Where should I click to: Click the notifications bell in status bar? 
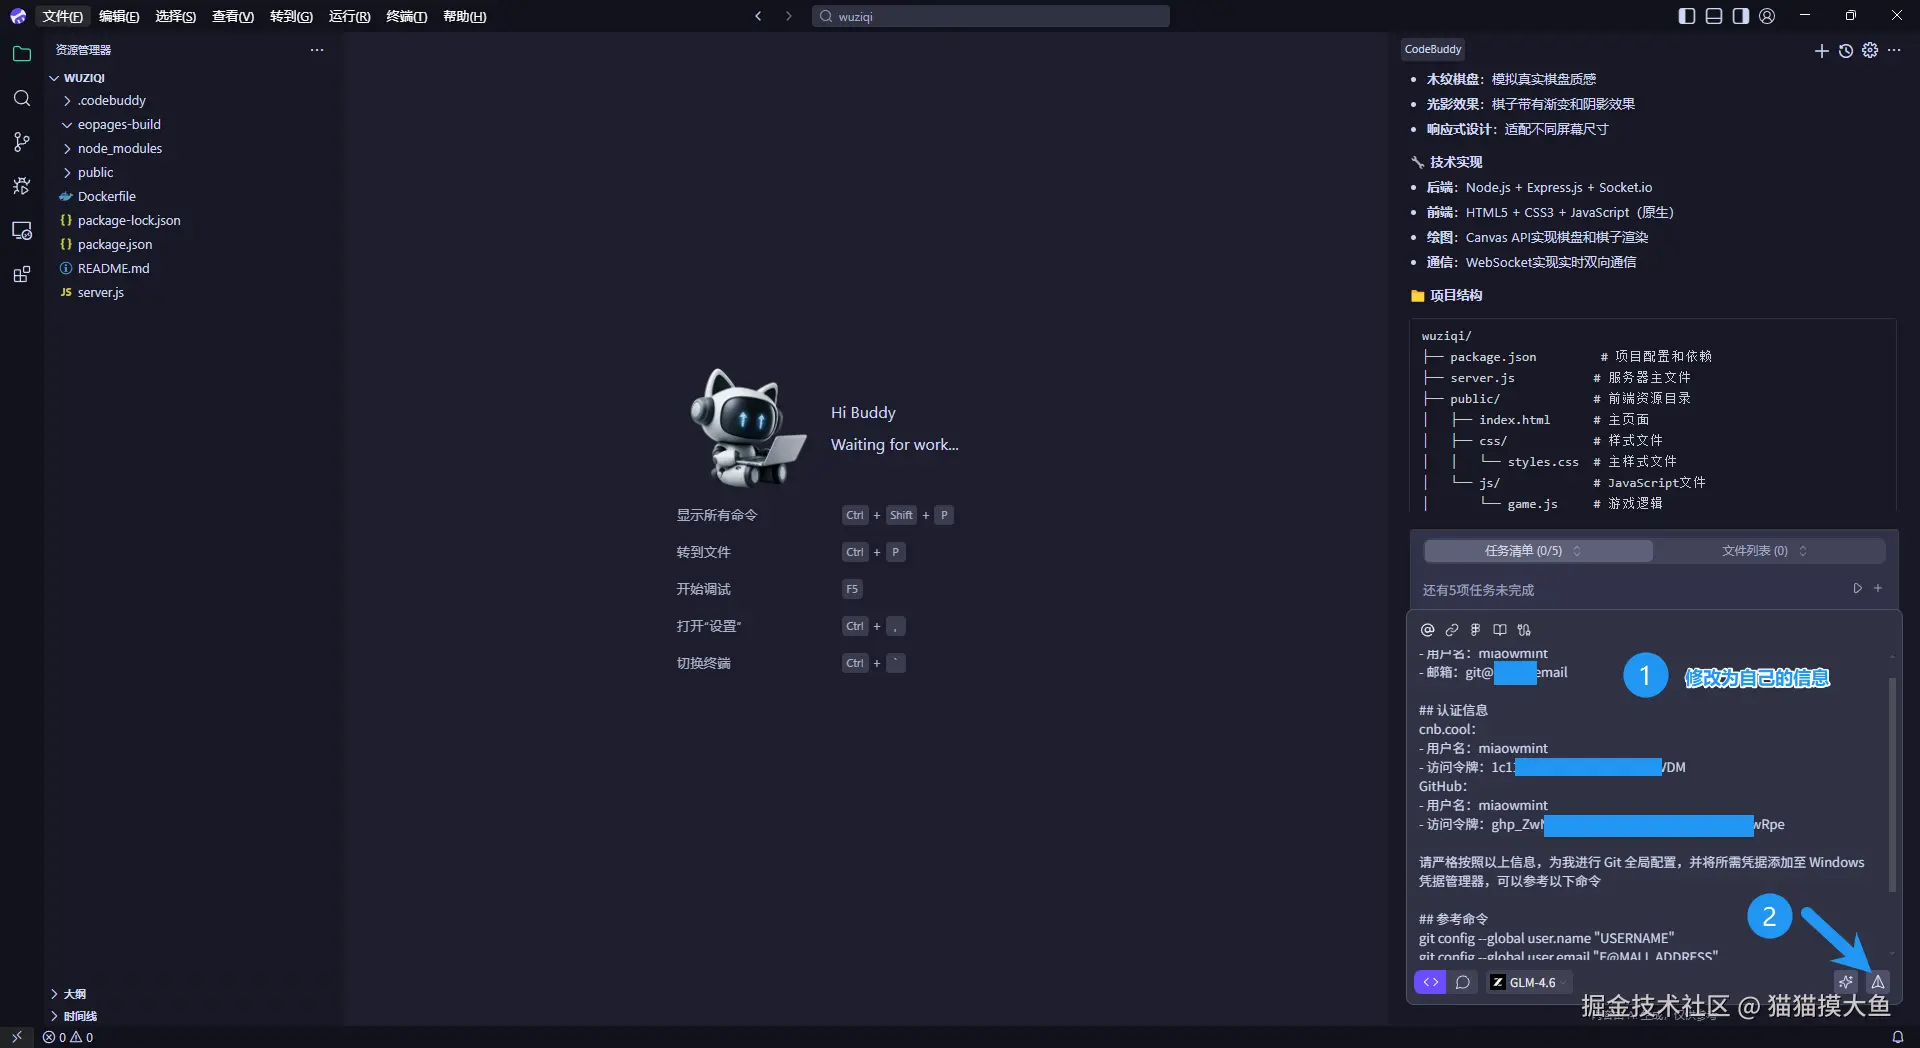pyautogui.click(x=1897, y=1037)
